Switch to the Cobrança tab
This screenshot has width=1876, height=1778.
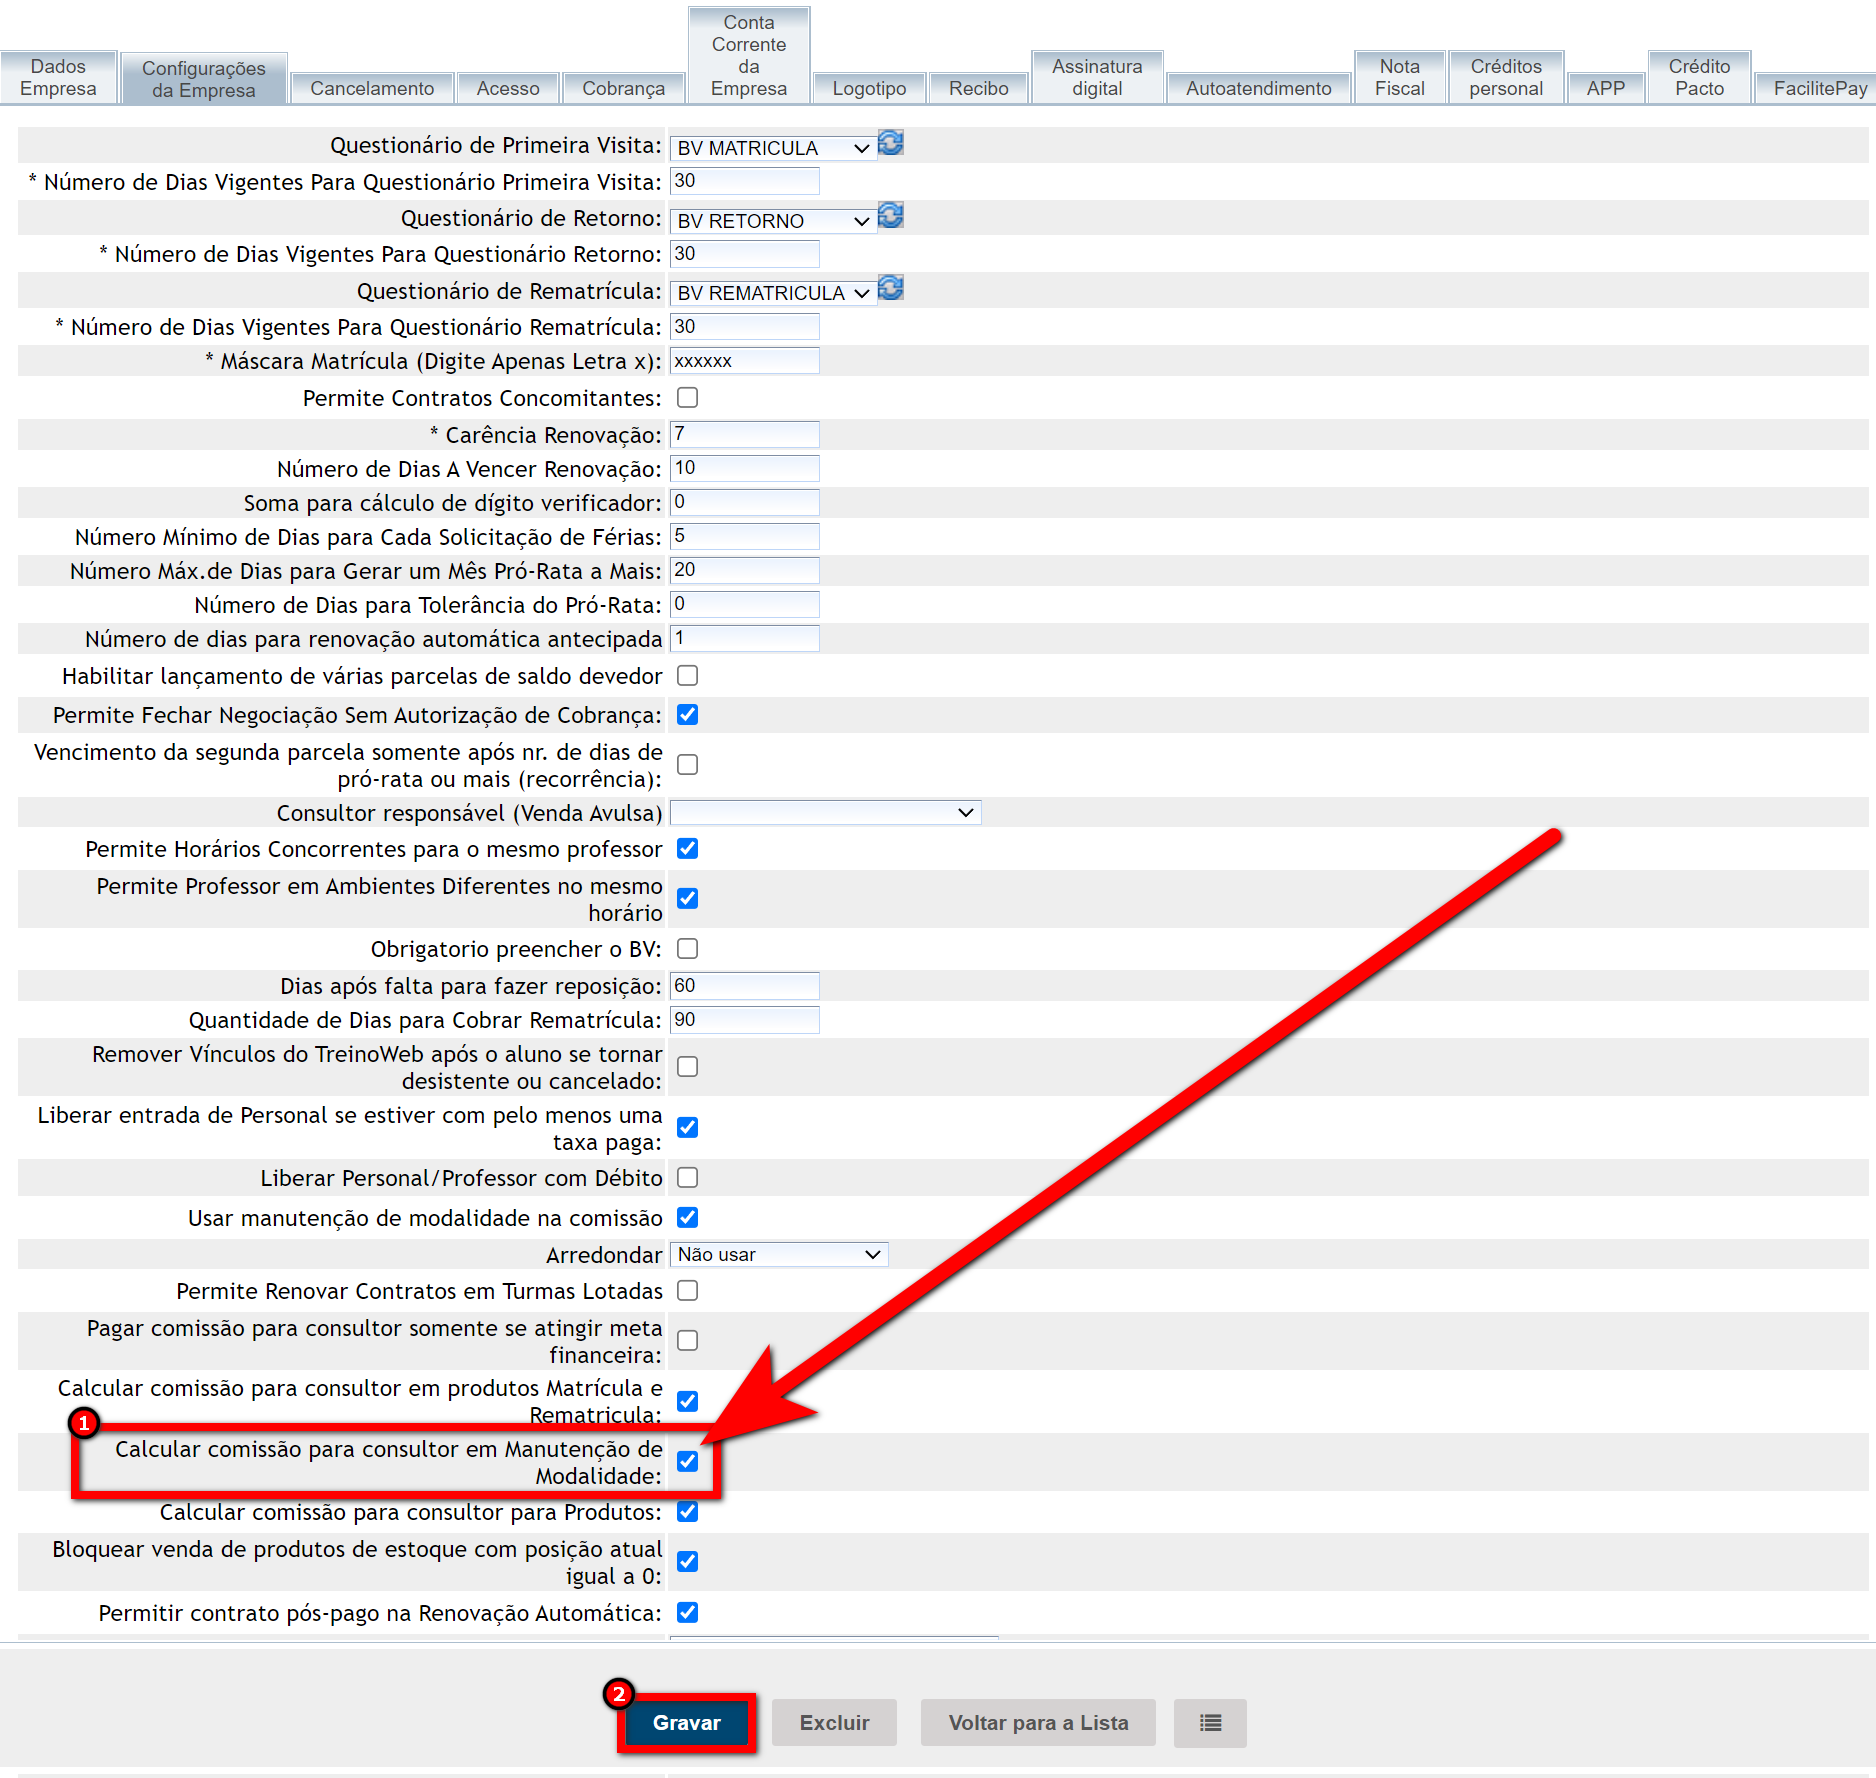[x=623, y=88]
